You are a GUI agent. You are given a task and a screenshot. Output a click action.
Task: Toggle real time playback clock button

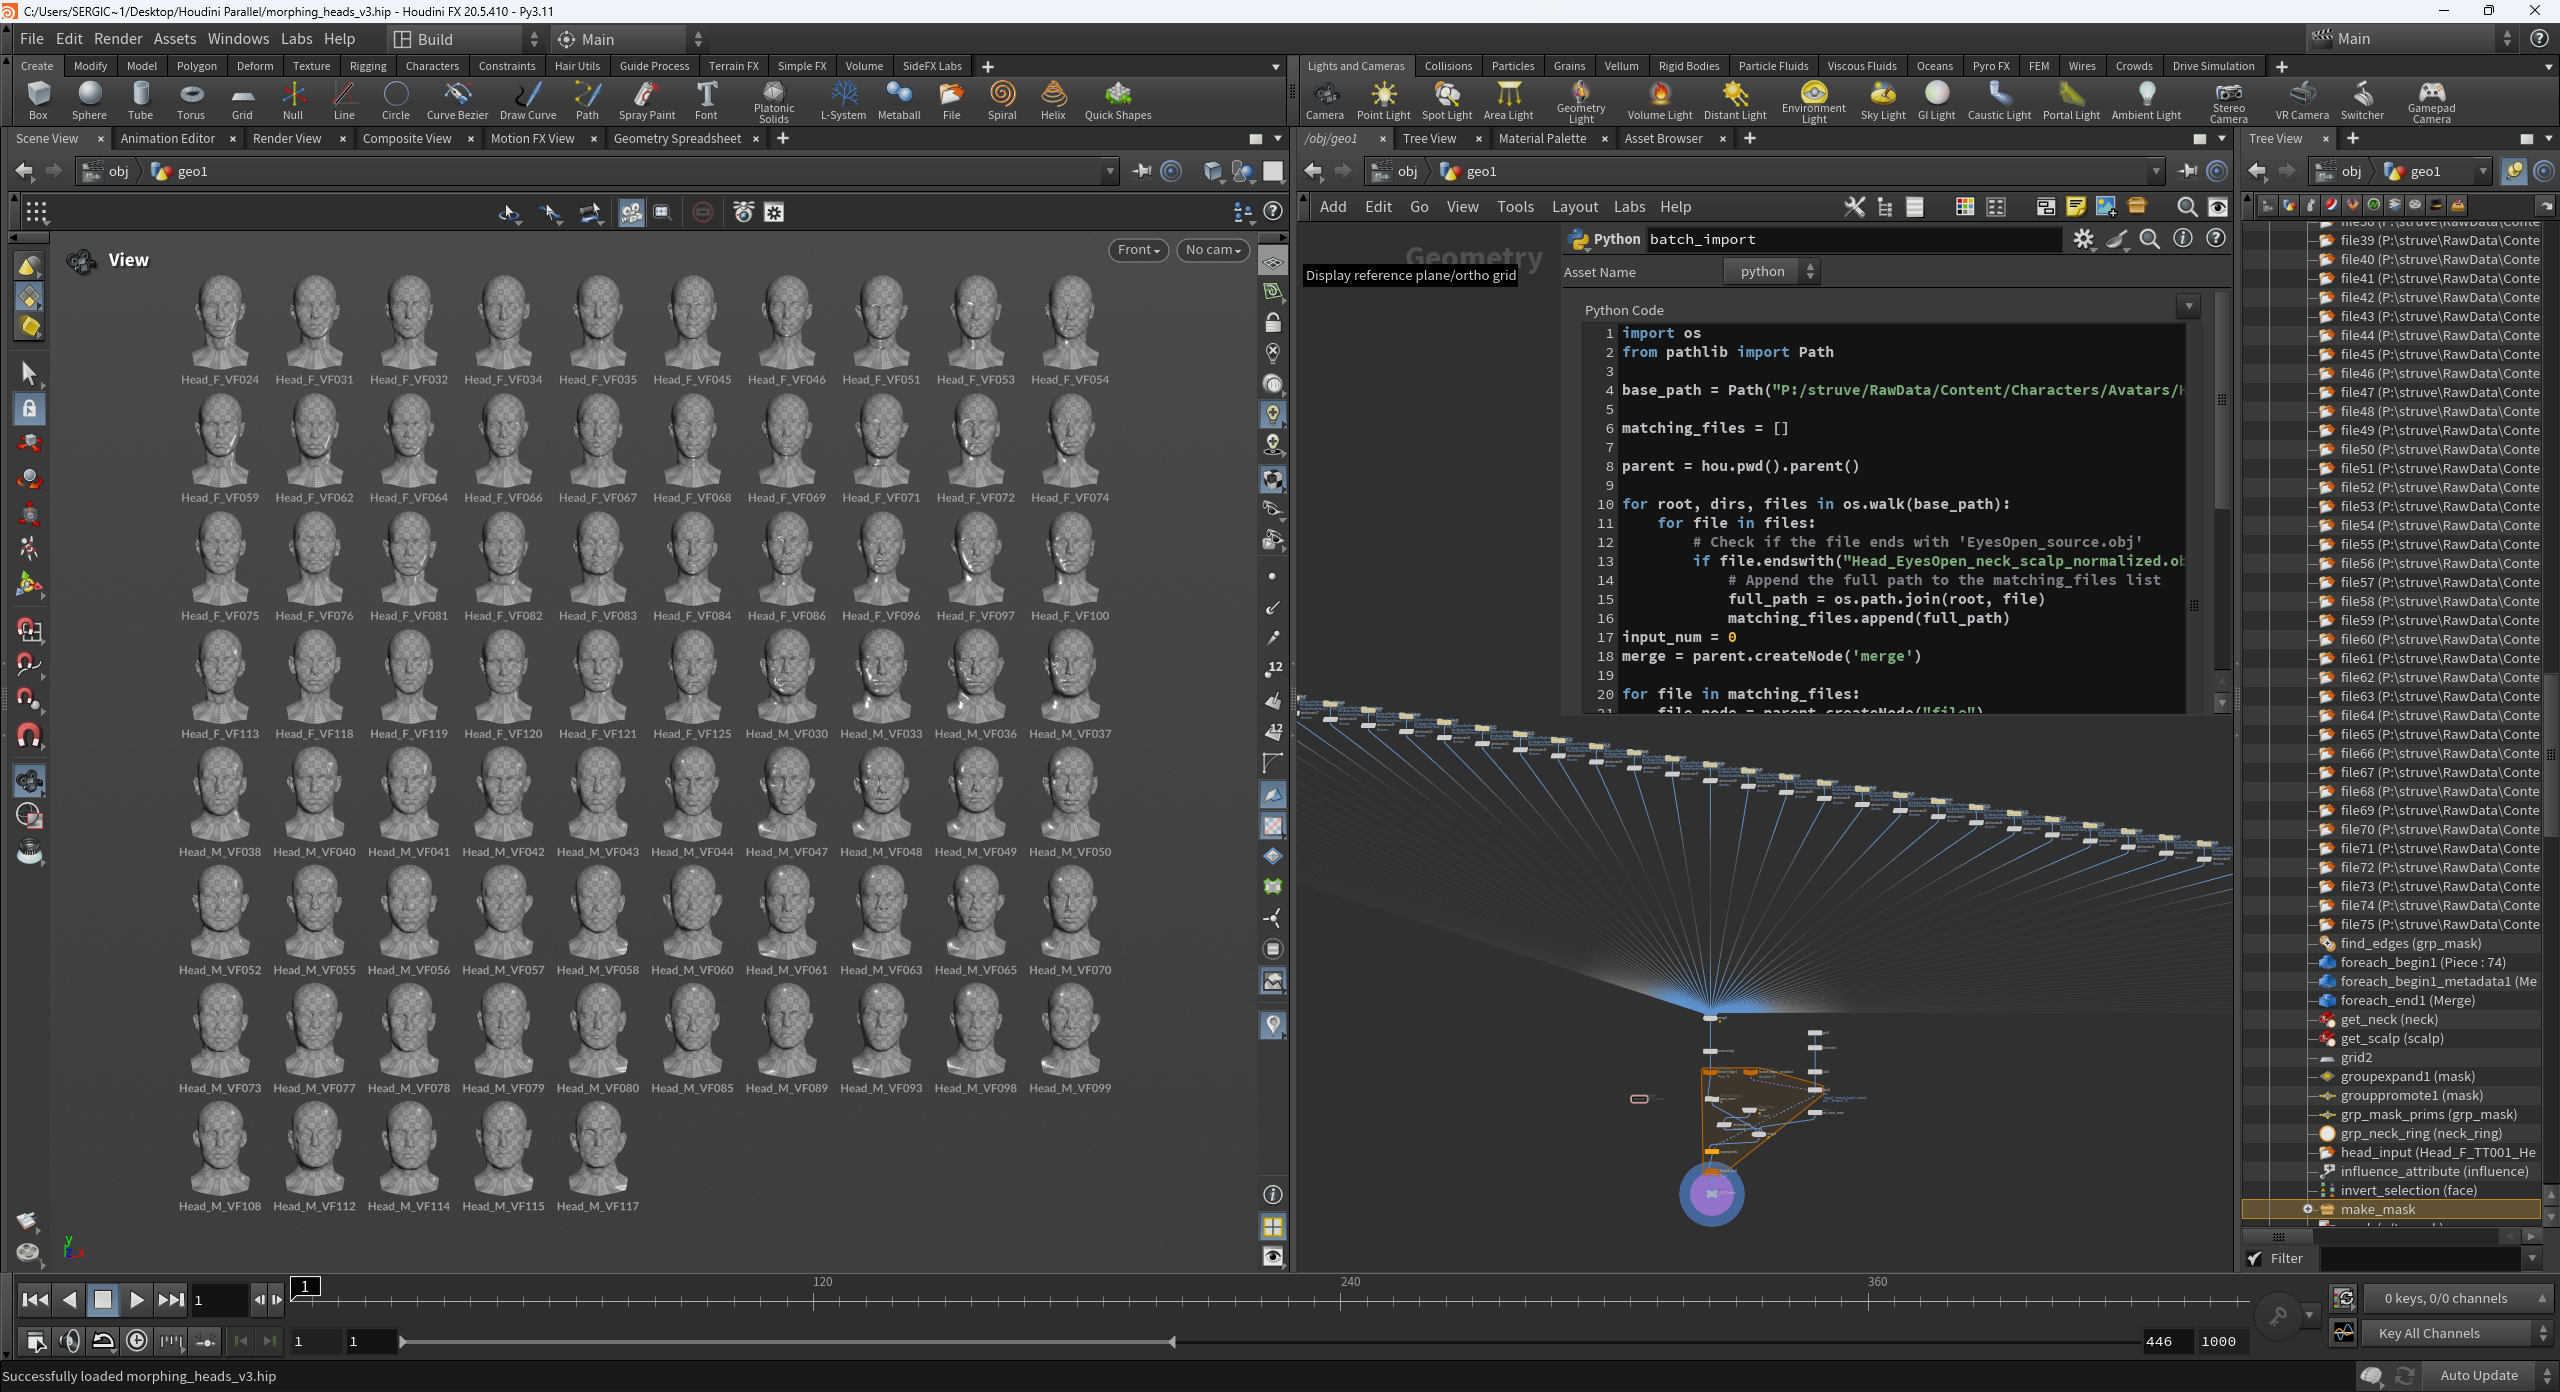click(x=137, y=1341)
